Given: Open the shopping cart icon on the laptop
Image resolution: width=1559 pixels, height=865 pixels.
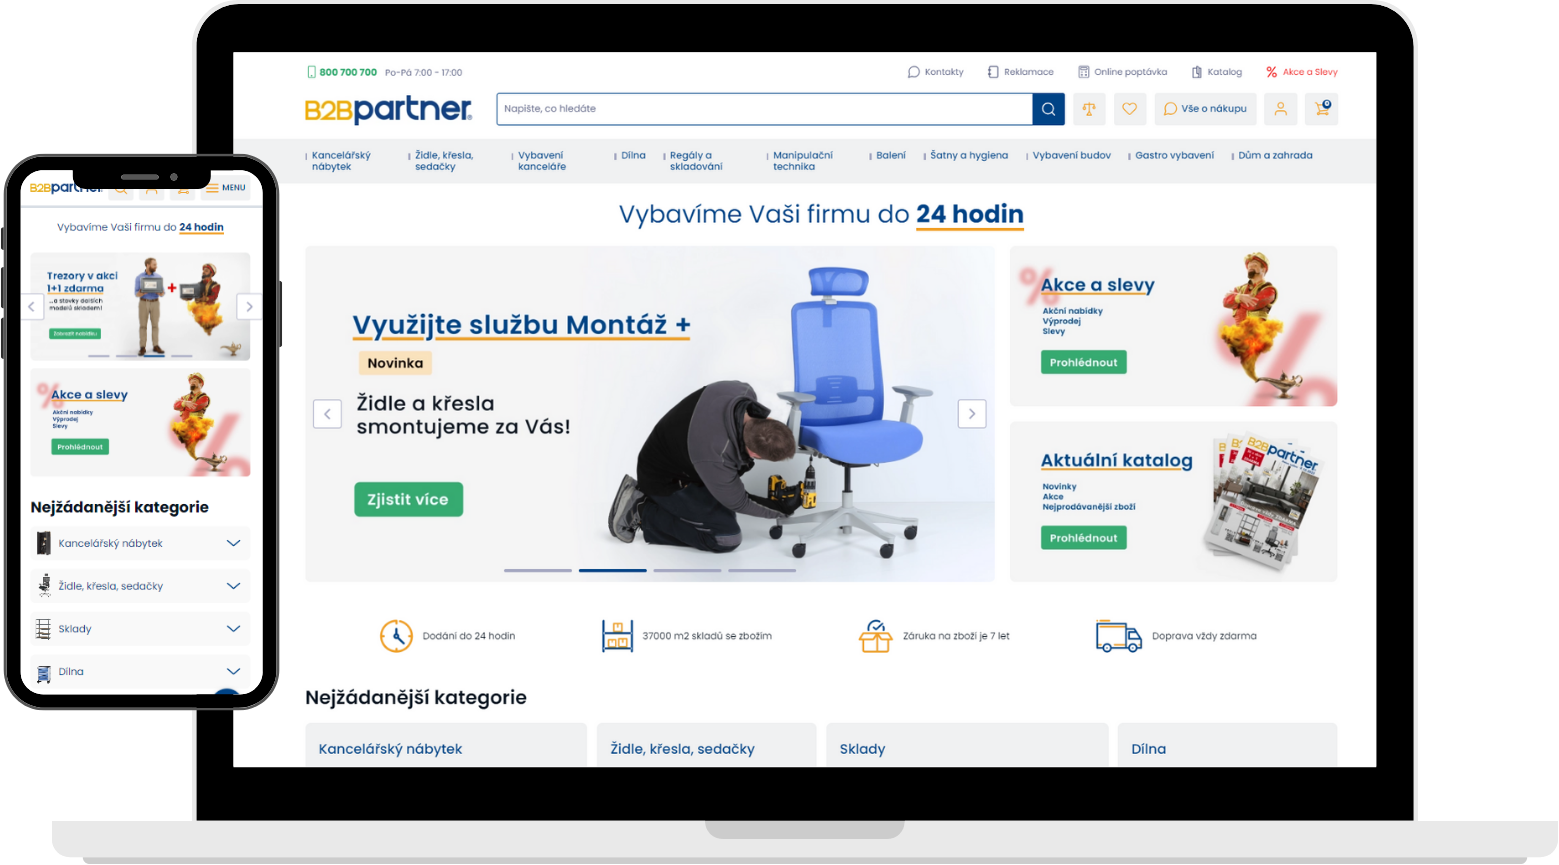Looking at the screenshot, I should point(1322,109).
